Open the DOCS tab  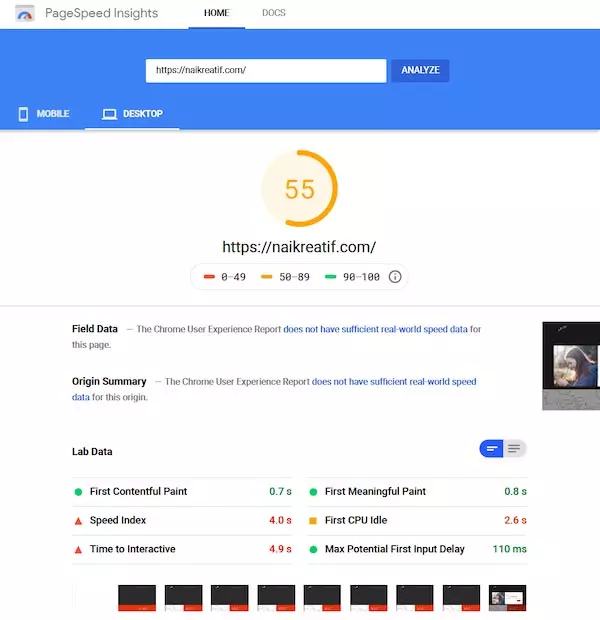(x=274, y=13)
